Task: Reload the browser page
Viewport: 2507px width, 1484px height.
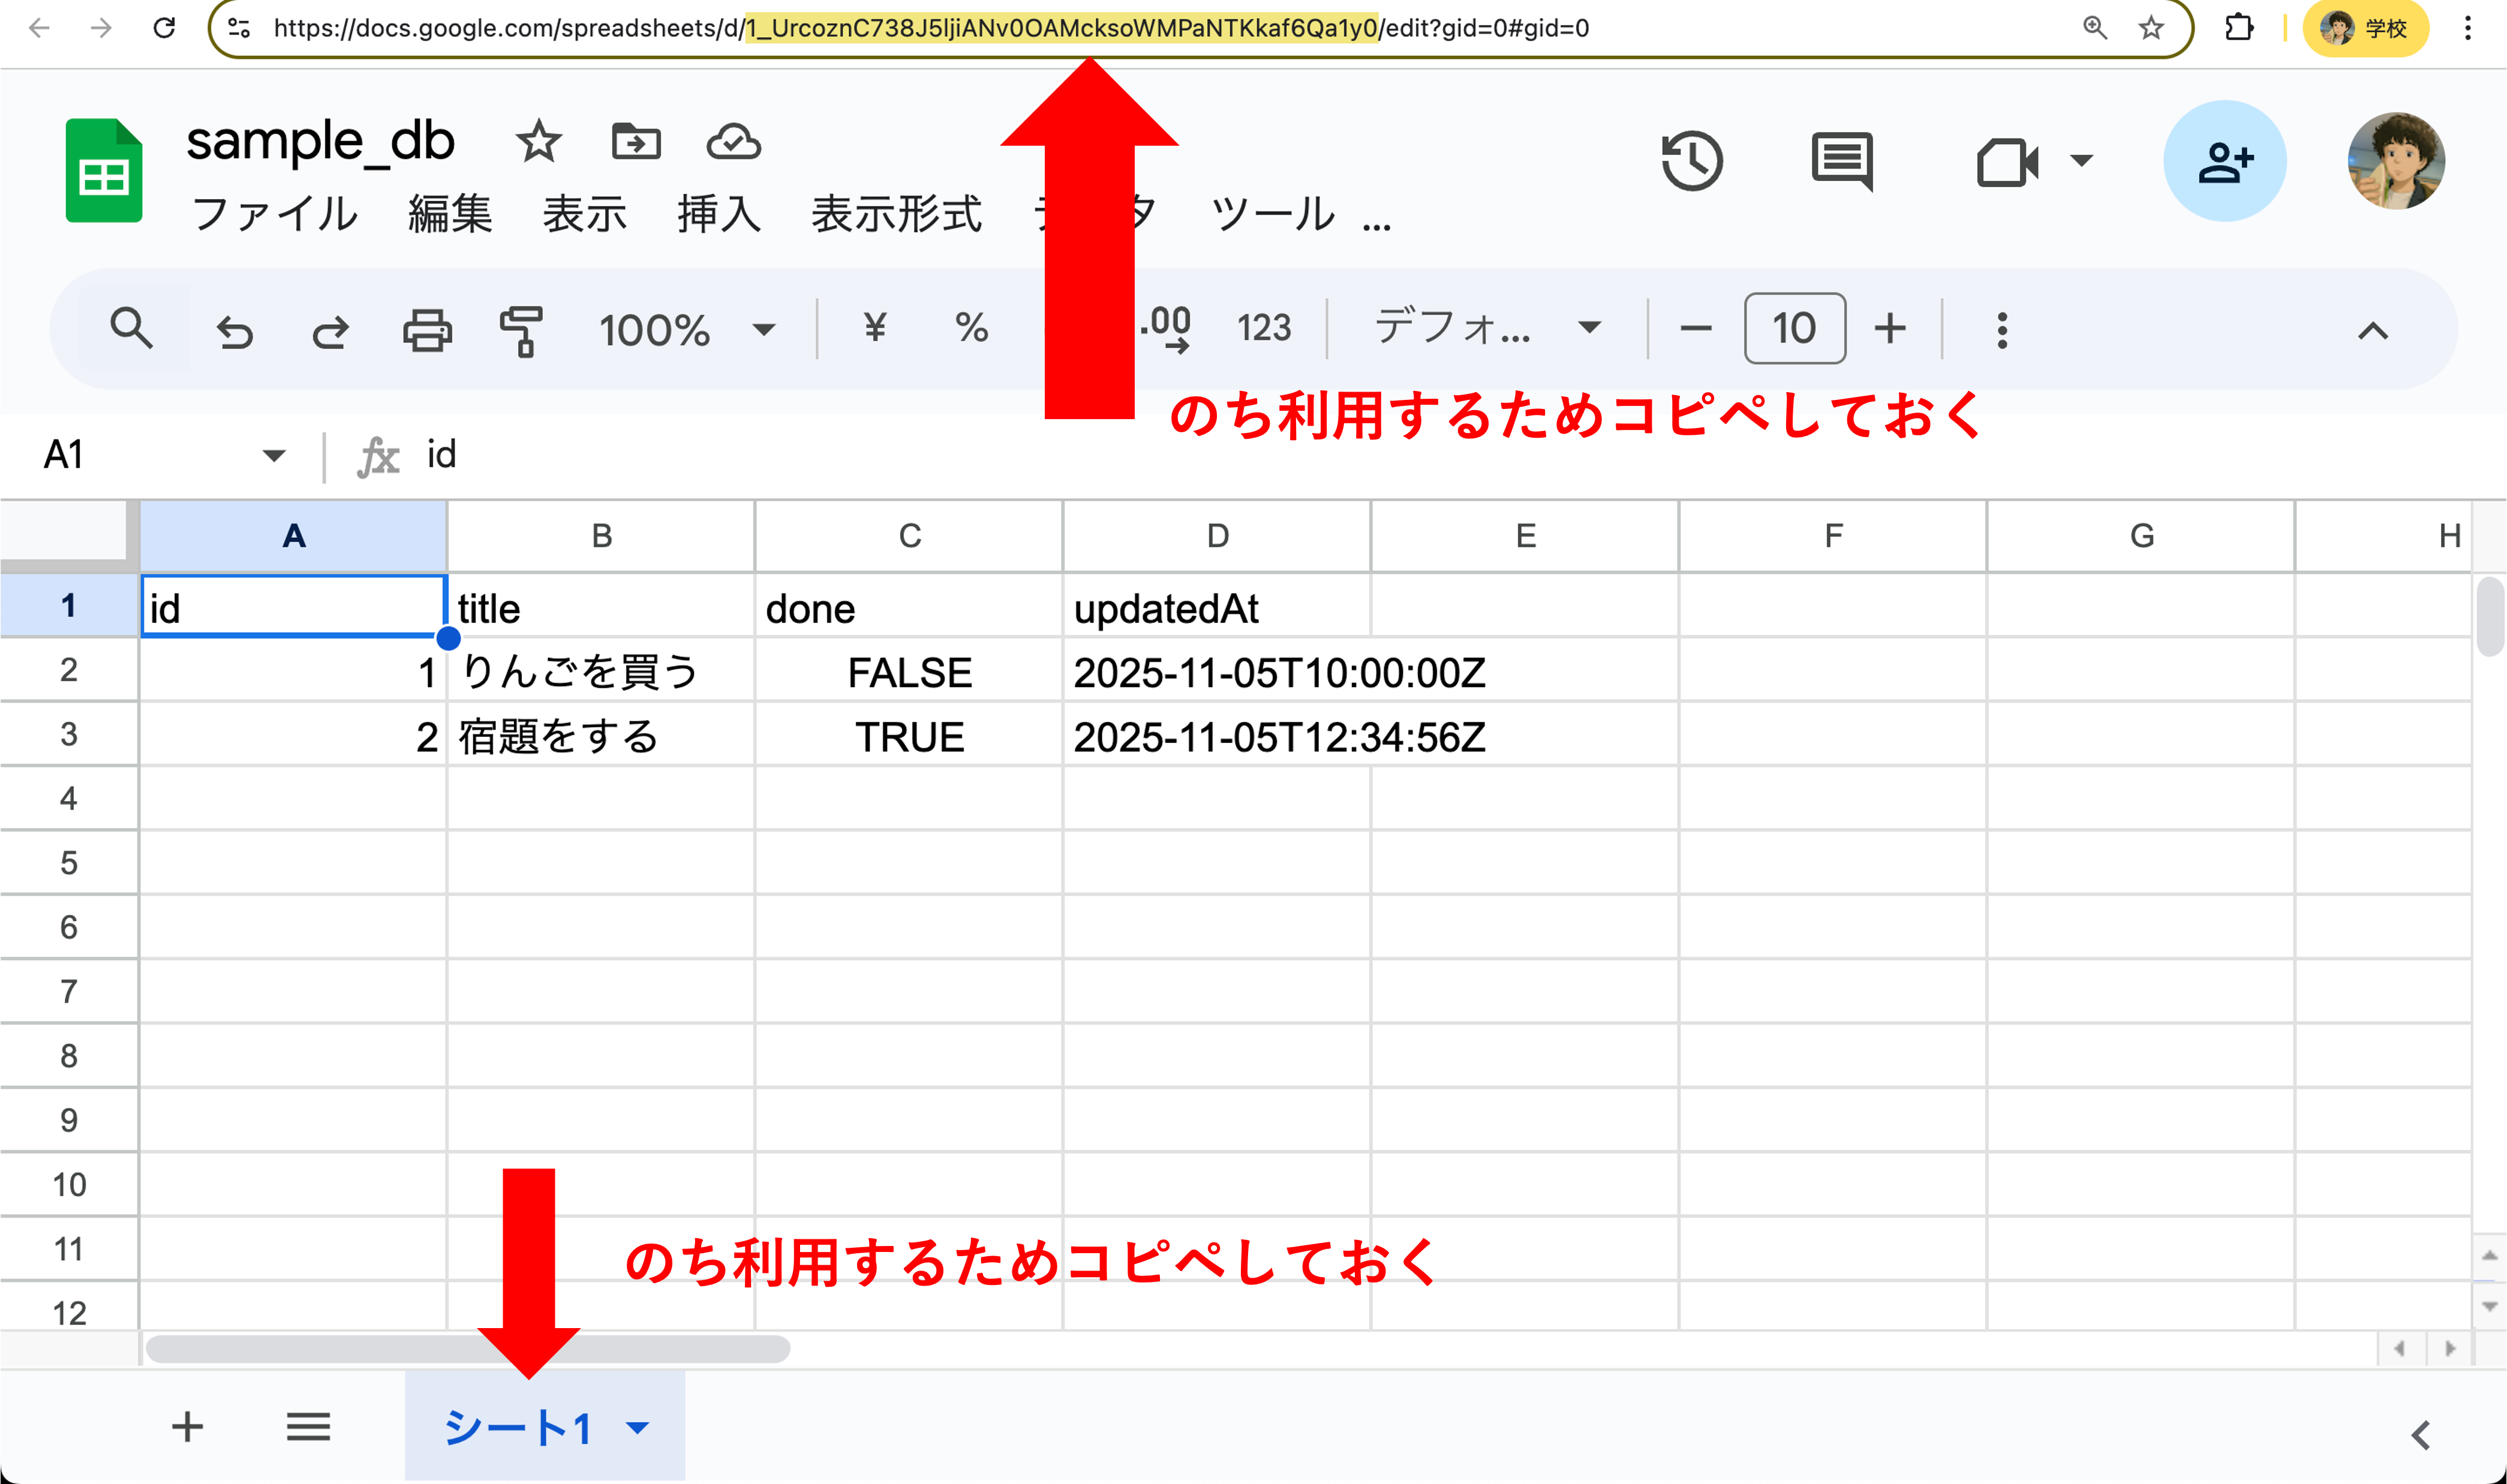Action: [x=165, y=28]
